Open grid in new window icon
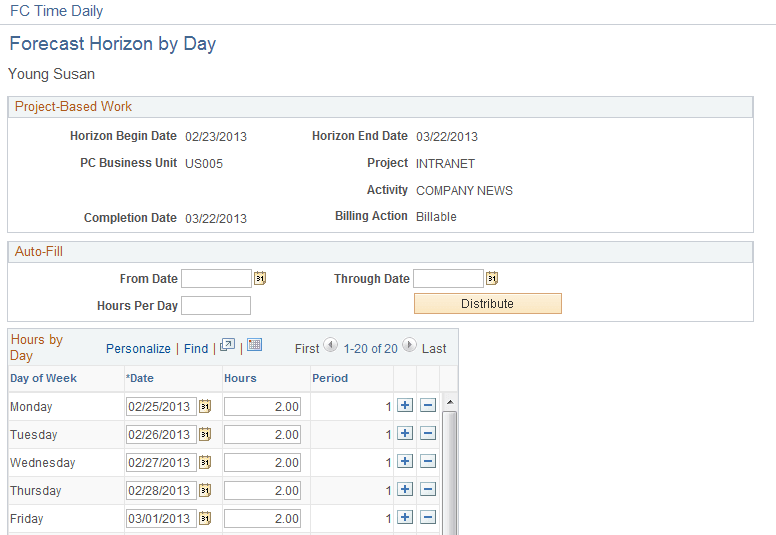This screenshot has height=535, width=776. click(227, 345)
